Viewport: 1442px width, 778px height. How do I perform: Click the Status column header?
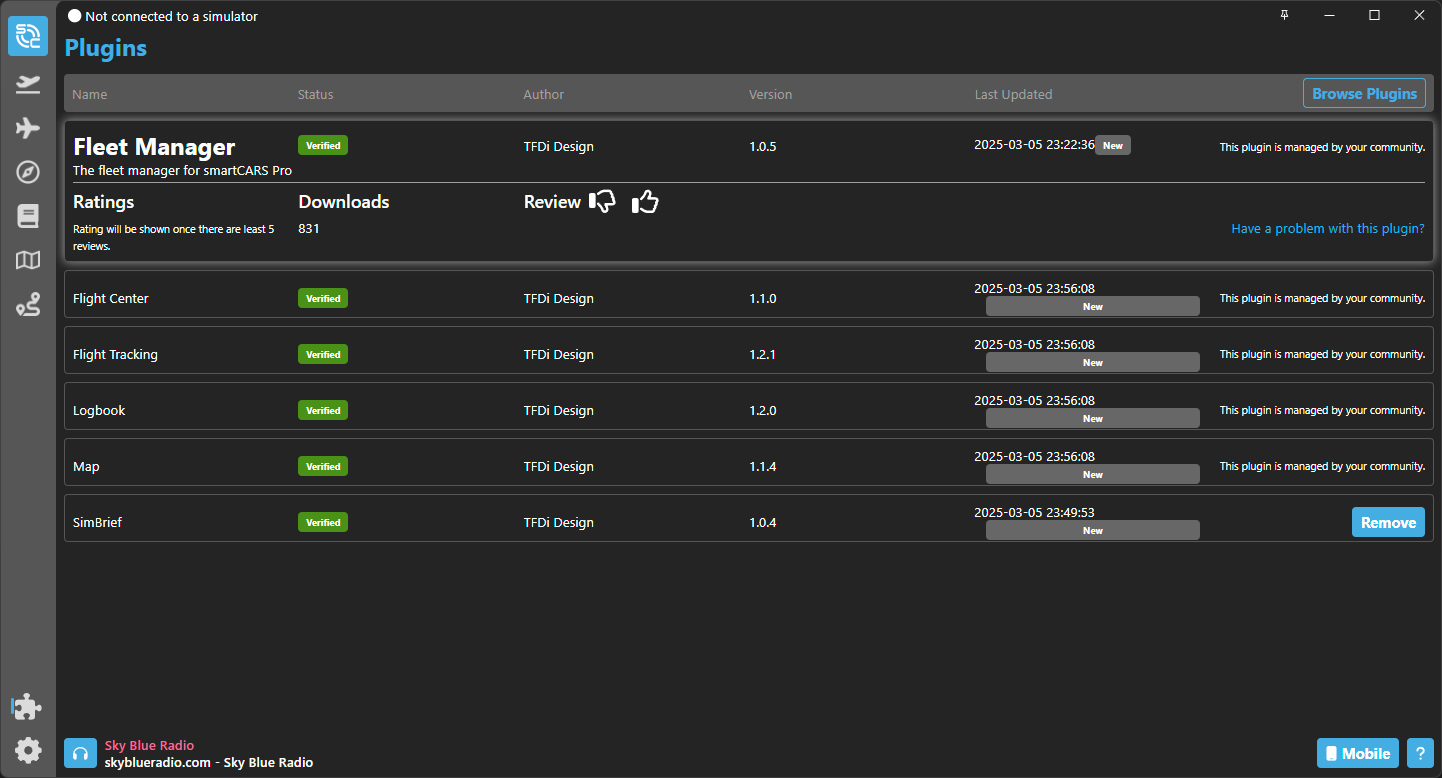[x=316, y=94]
